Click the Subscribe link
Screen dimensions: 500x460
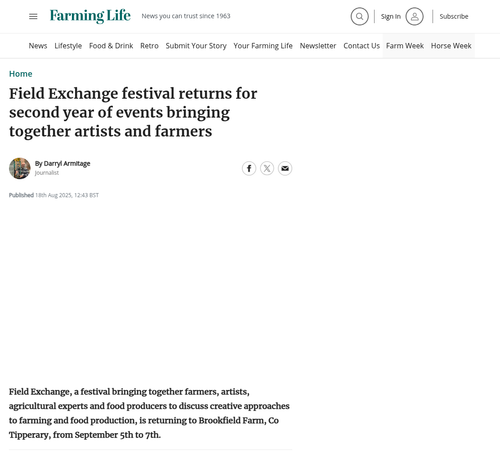point(454,16)
